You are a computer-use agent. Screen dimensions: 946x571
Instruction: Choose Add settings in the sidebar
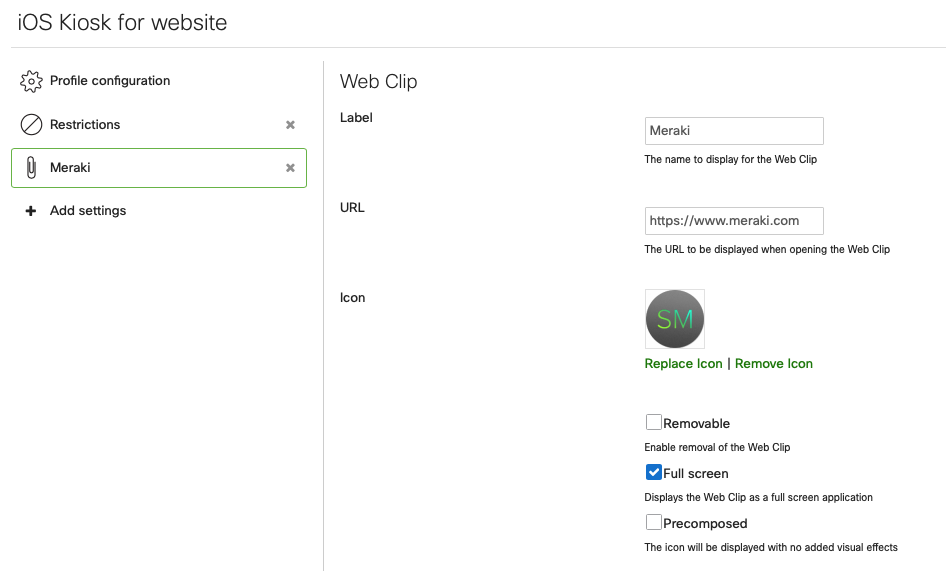point(88,211)
